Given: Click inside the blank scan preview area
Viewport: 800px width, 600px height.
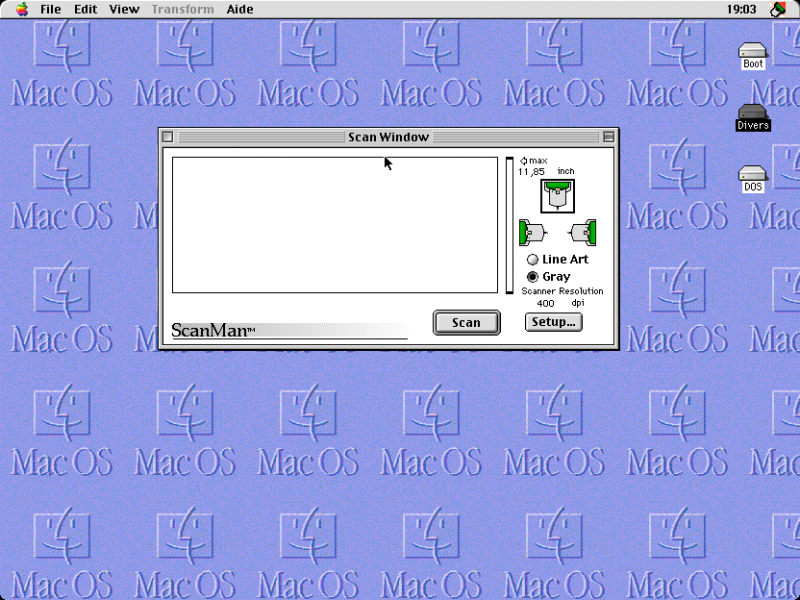Looking at the screenshot, I should tap(334, 225).
